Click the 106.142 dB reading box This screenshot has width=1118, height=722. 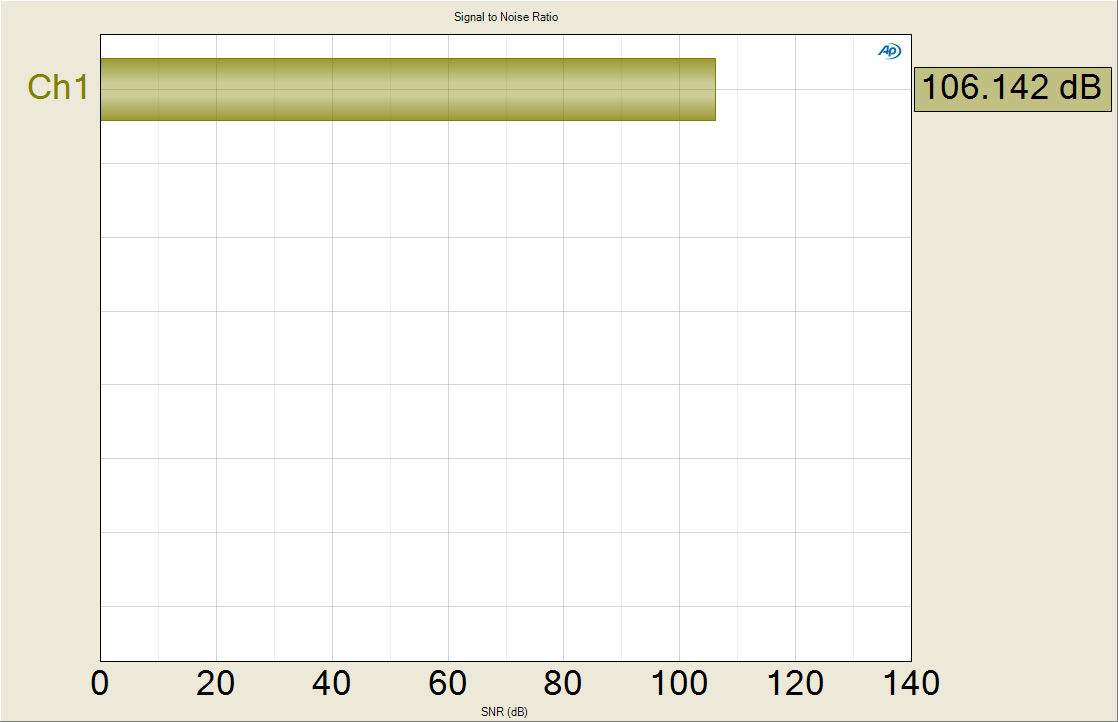[x=1012, y=89]
